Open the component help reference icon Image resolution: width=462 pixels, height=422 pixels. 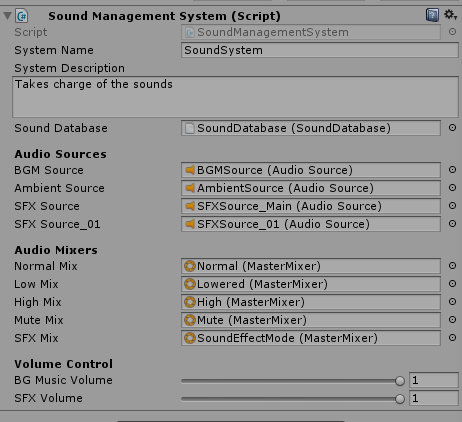click(432, 15)
